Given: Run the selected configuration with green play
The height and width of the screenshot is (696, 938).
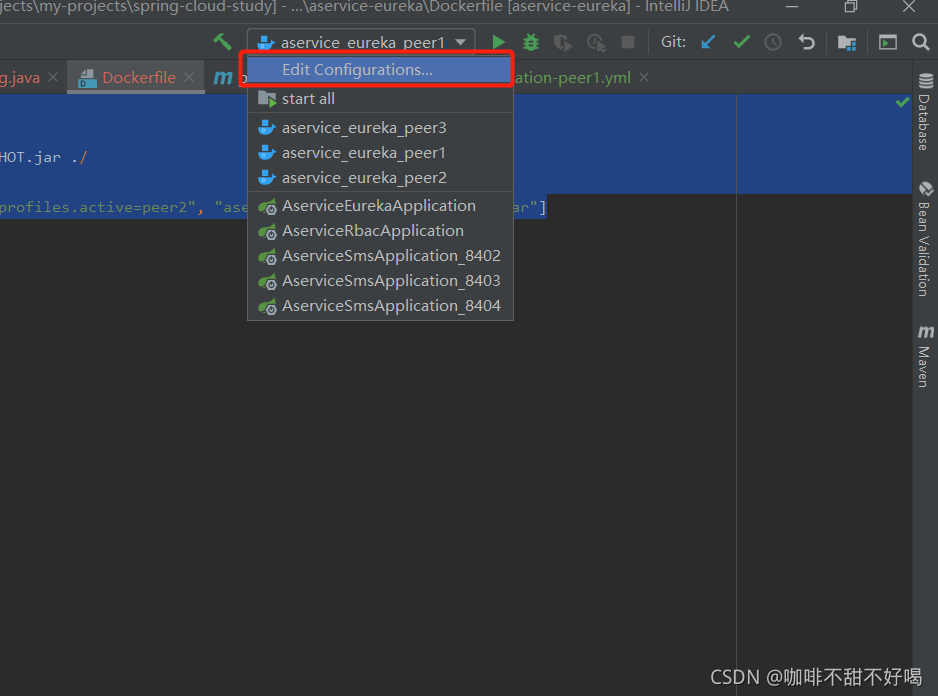Looking at the screenshot, I should point(498,42).
